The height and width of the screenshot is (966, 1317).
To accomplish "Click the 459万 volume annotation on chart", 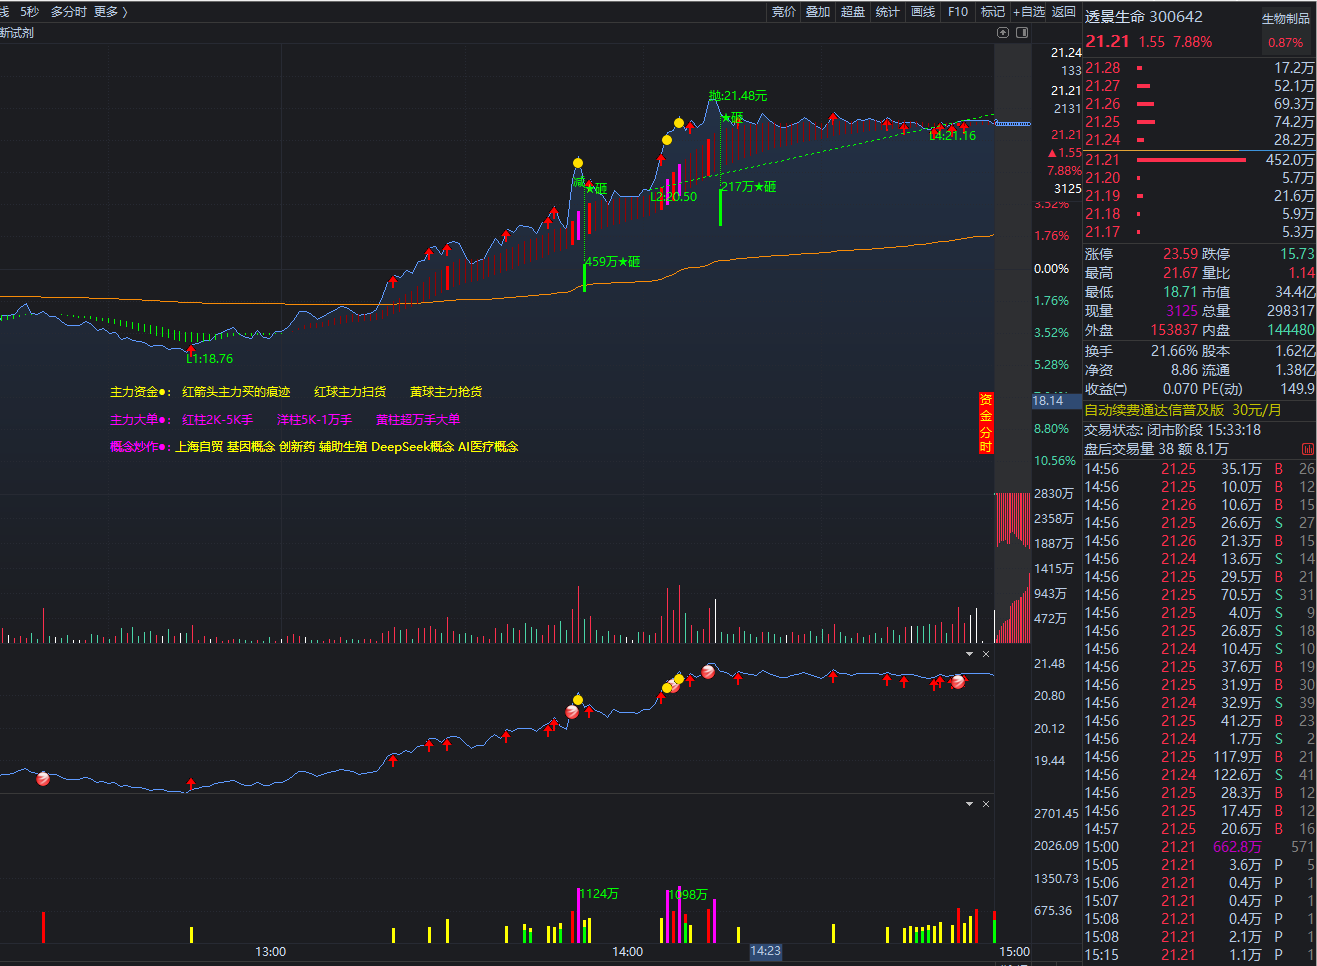I will tap(612, 262).
